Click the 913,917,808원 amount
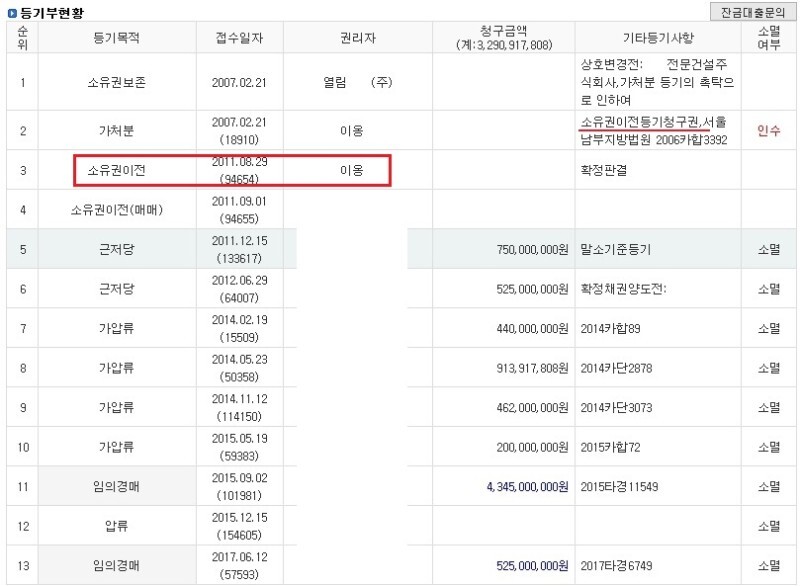Screen dimensions: 800x586 pyautogui.click(x=532, y=368)
